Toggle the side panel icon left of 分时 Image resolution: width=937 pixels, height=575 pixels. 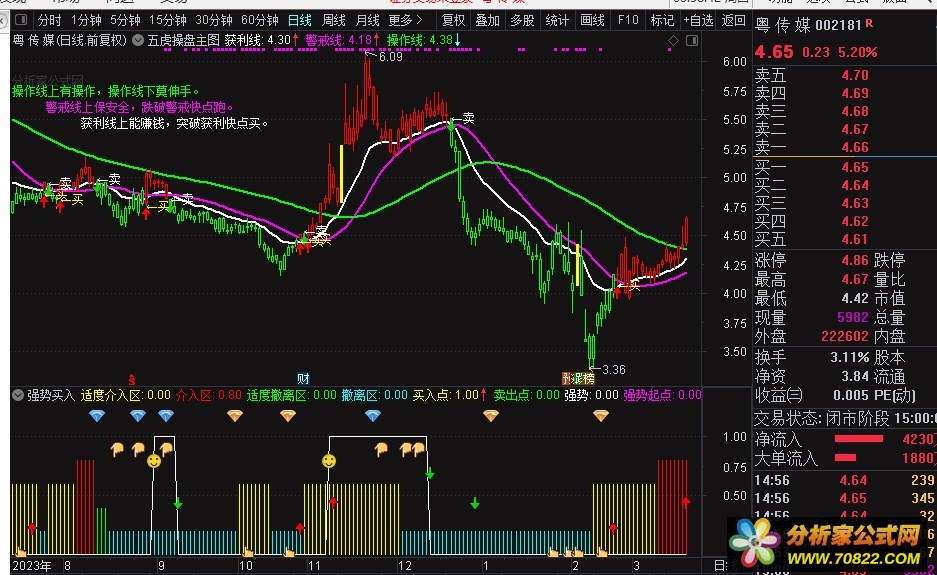(x=21, y=20)
